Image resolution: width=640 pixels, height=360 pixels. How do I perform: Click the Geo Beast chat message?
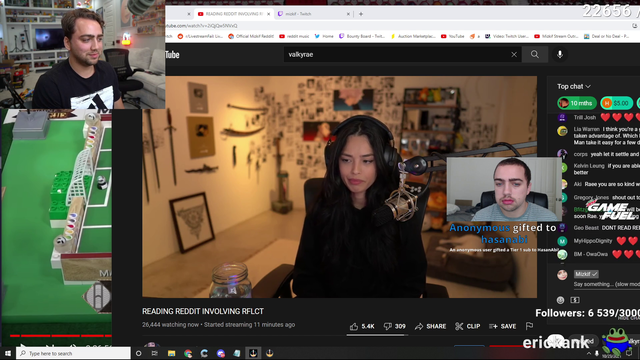598,228
